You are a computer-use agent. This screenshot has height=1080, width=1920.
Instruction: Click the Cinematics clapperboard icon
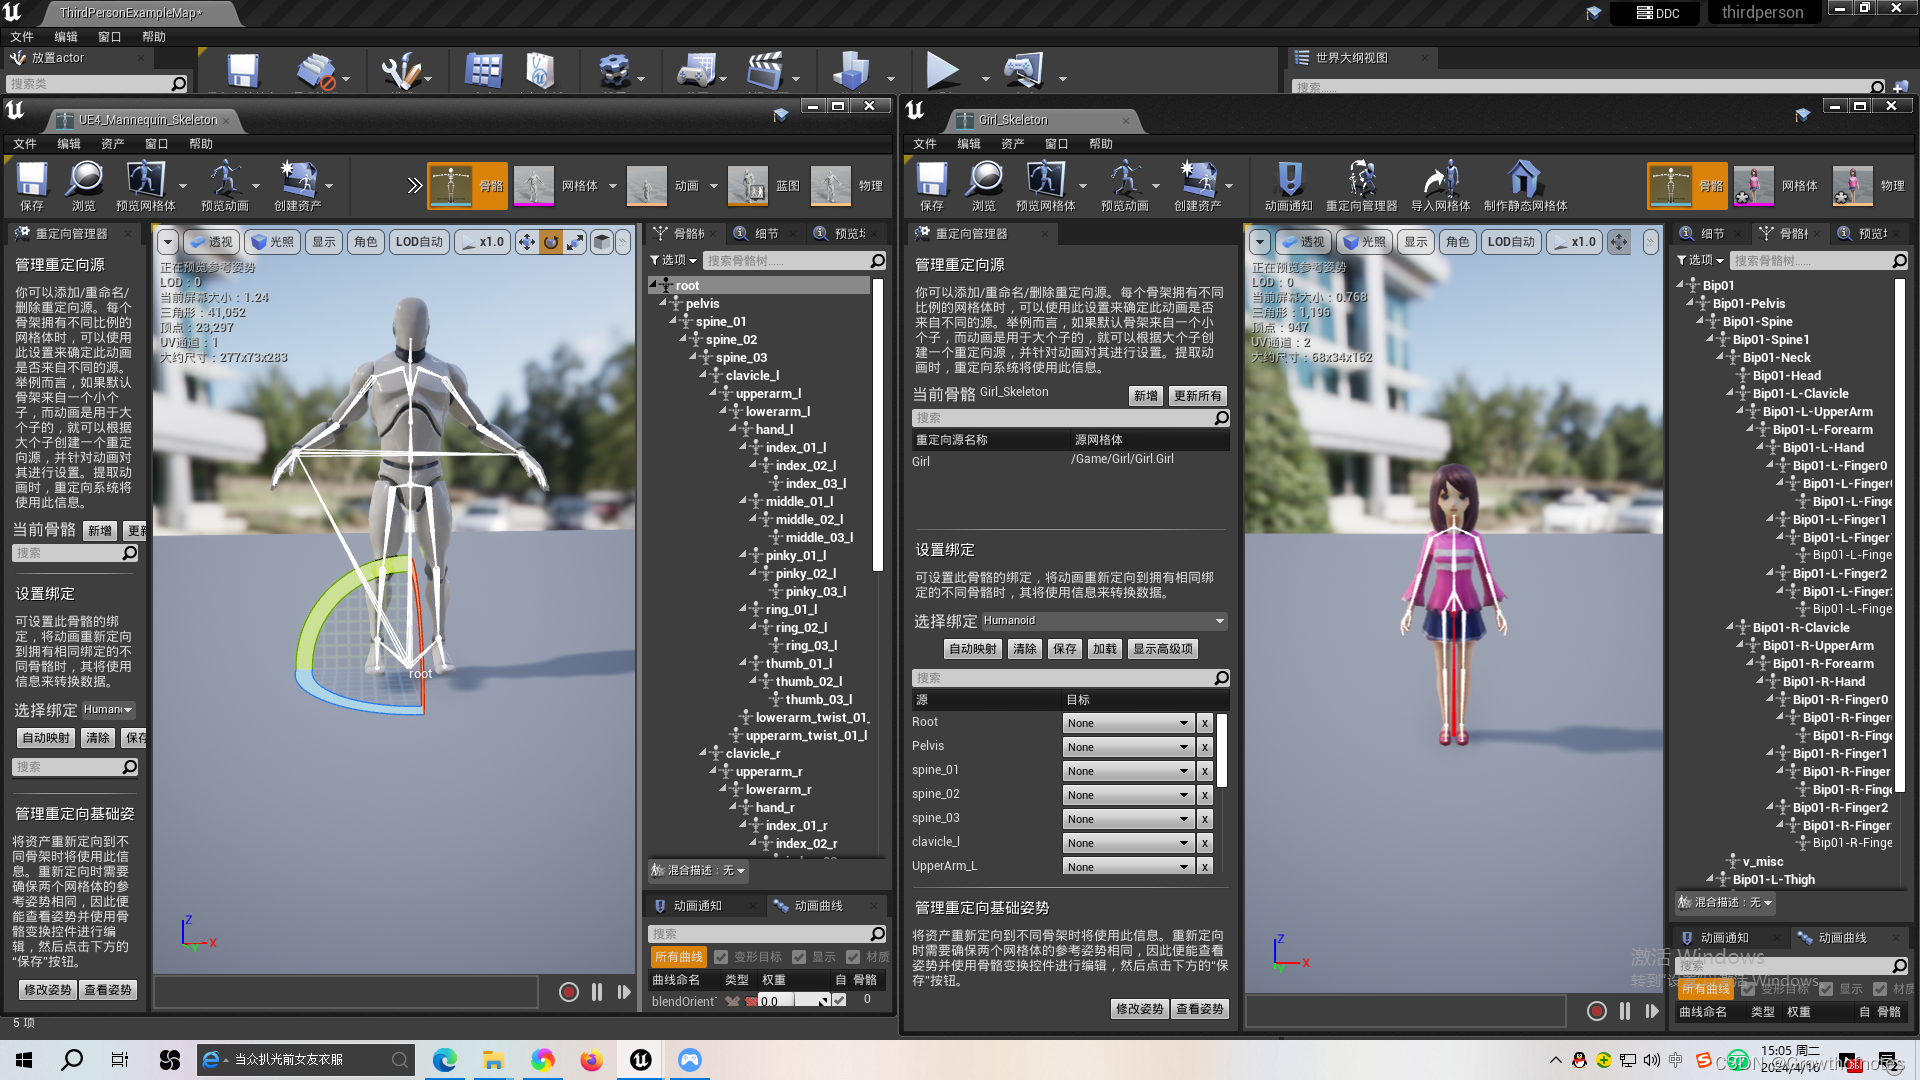(764, 71)
